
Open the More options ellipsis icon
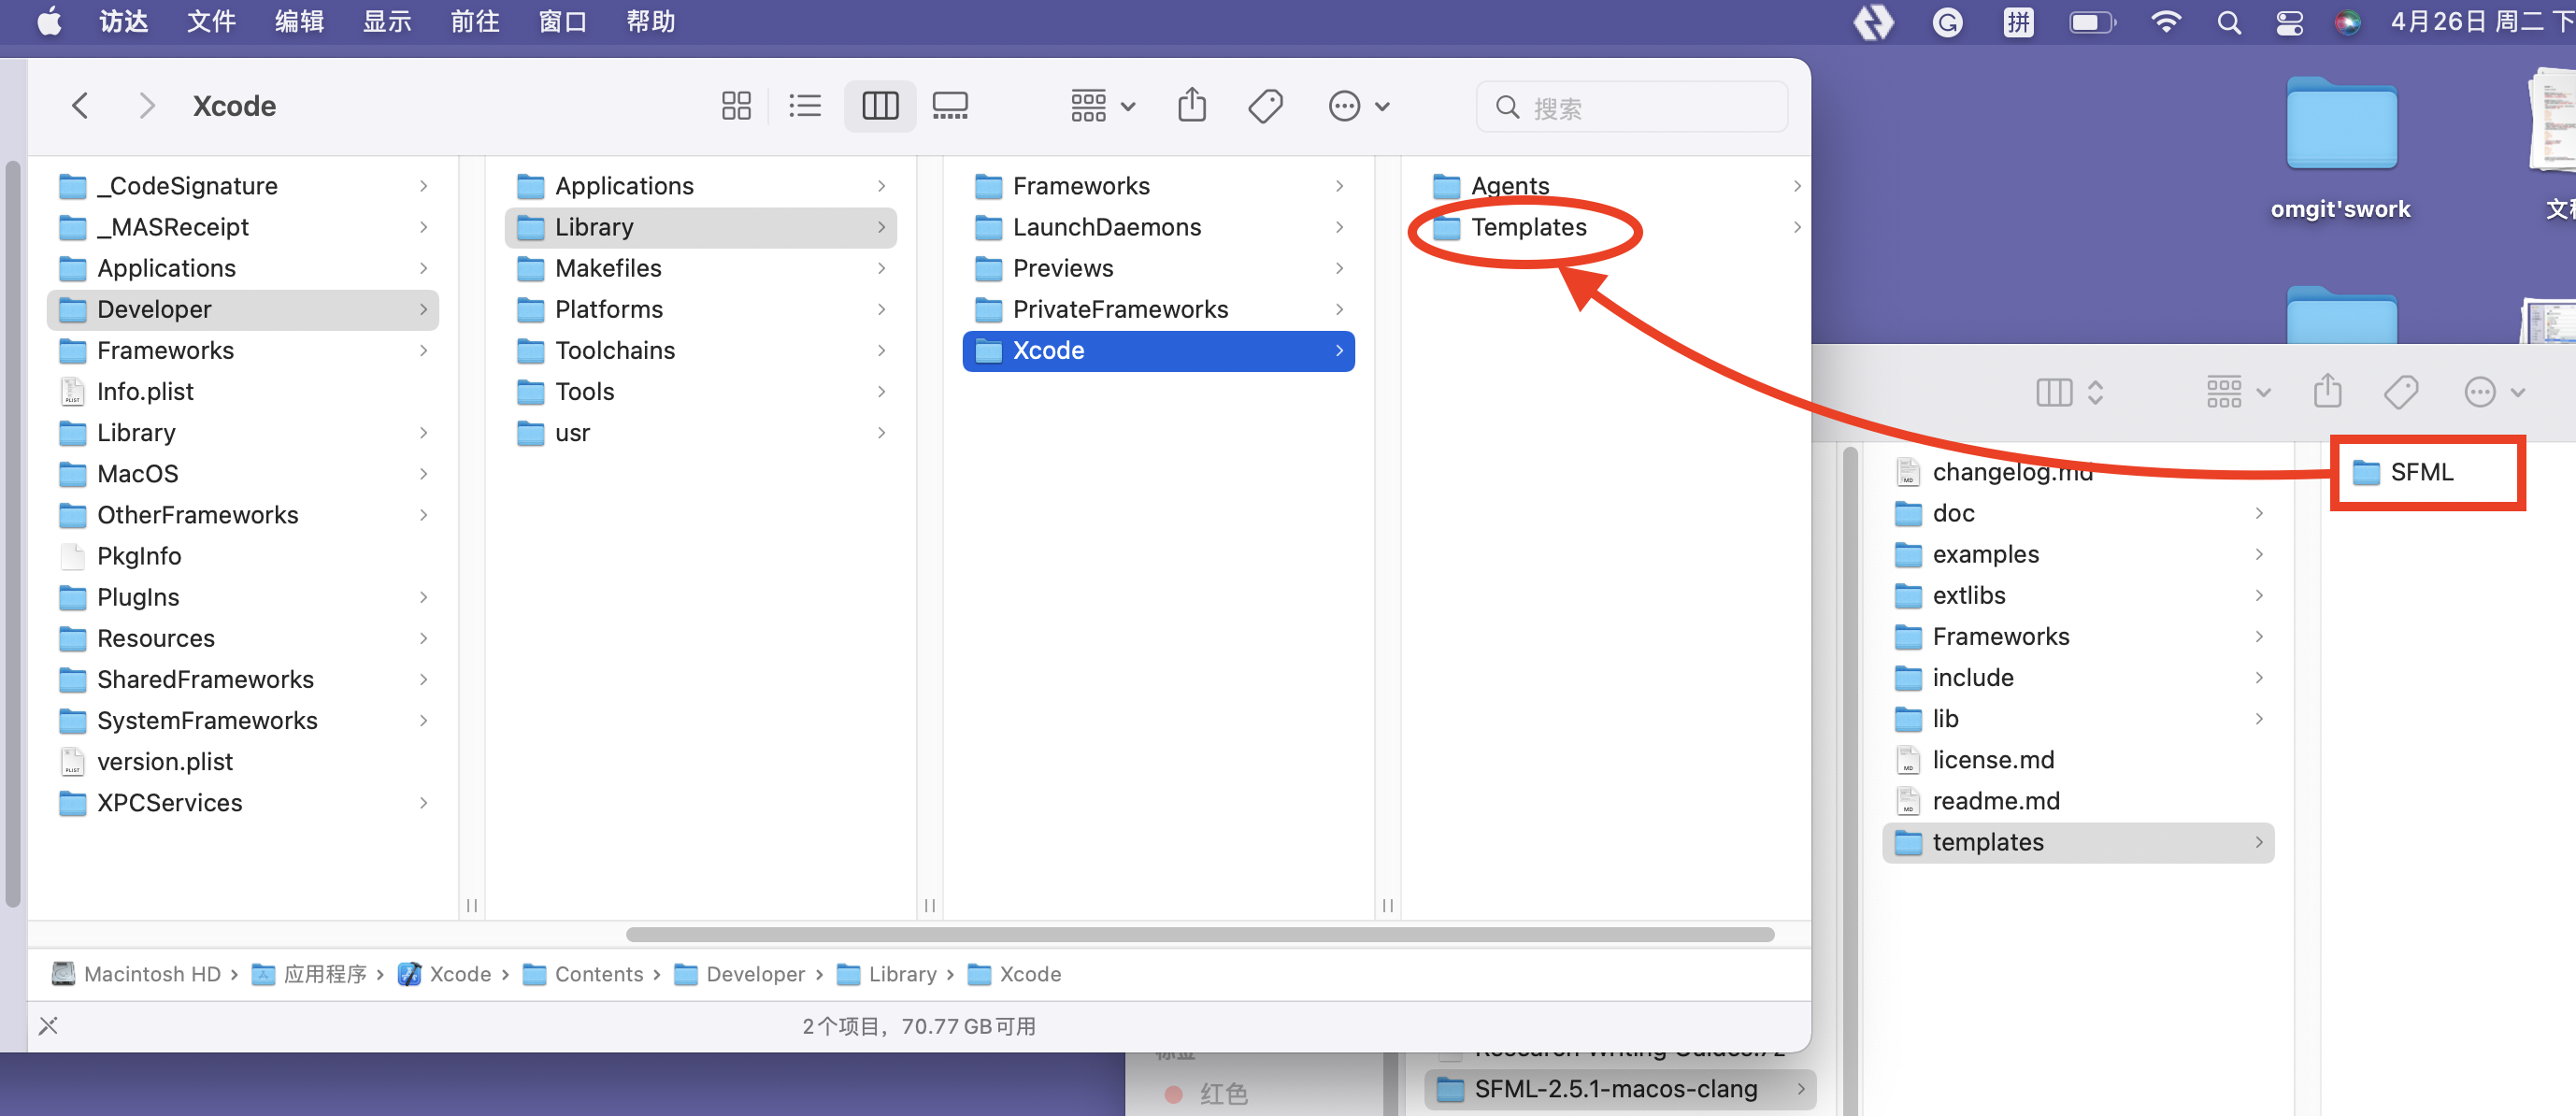[1345, 105]
